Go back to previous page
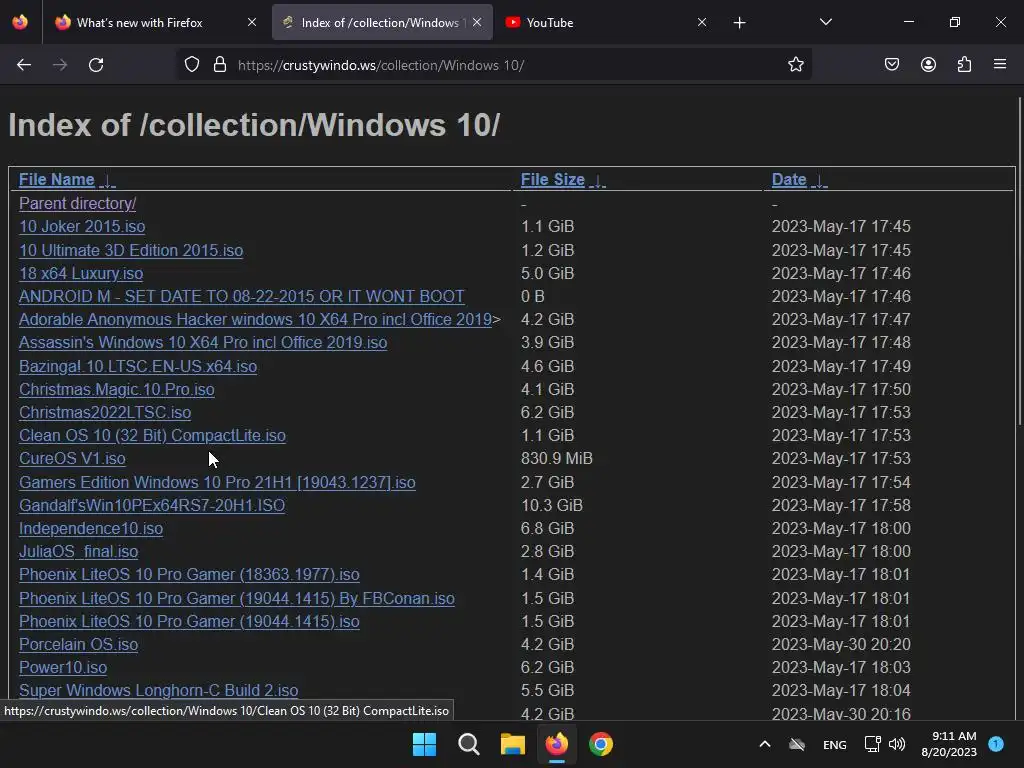Screen dimensions: 1024x768 point(24,65)
